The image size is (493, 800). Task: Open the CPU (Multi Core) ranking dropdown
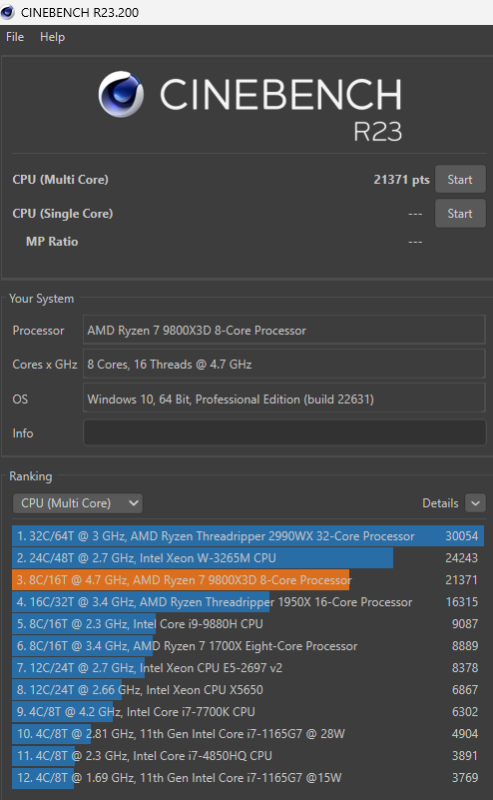[78, 503]
